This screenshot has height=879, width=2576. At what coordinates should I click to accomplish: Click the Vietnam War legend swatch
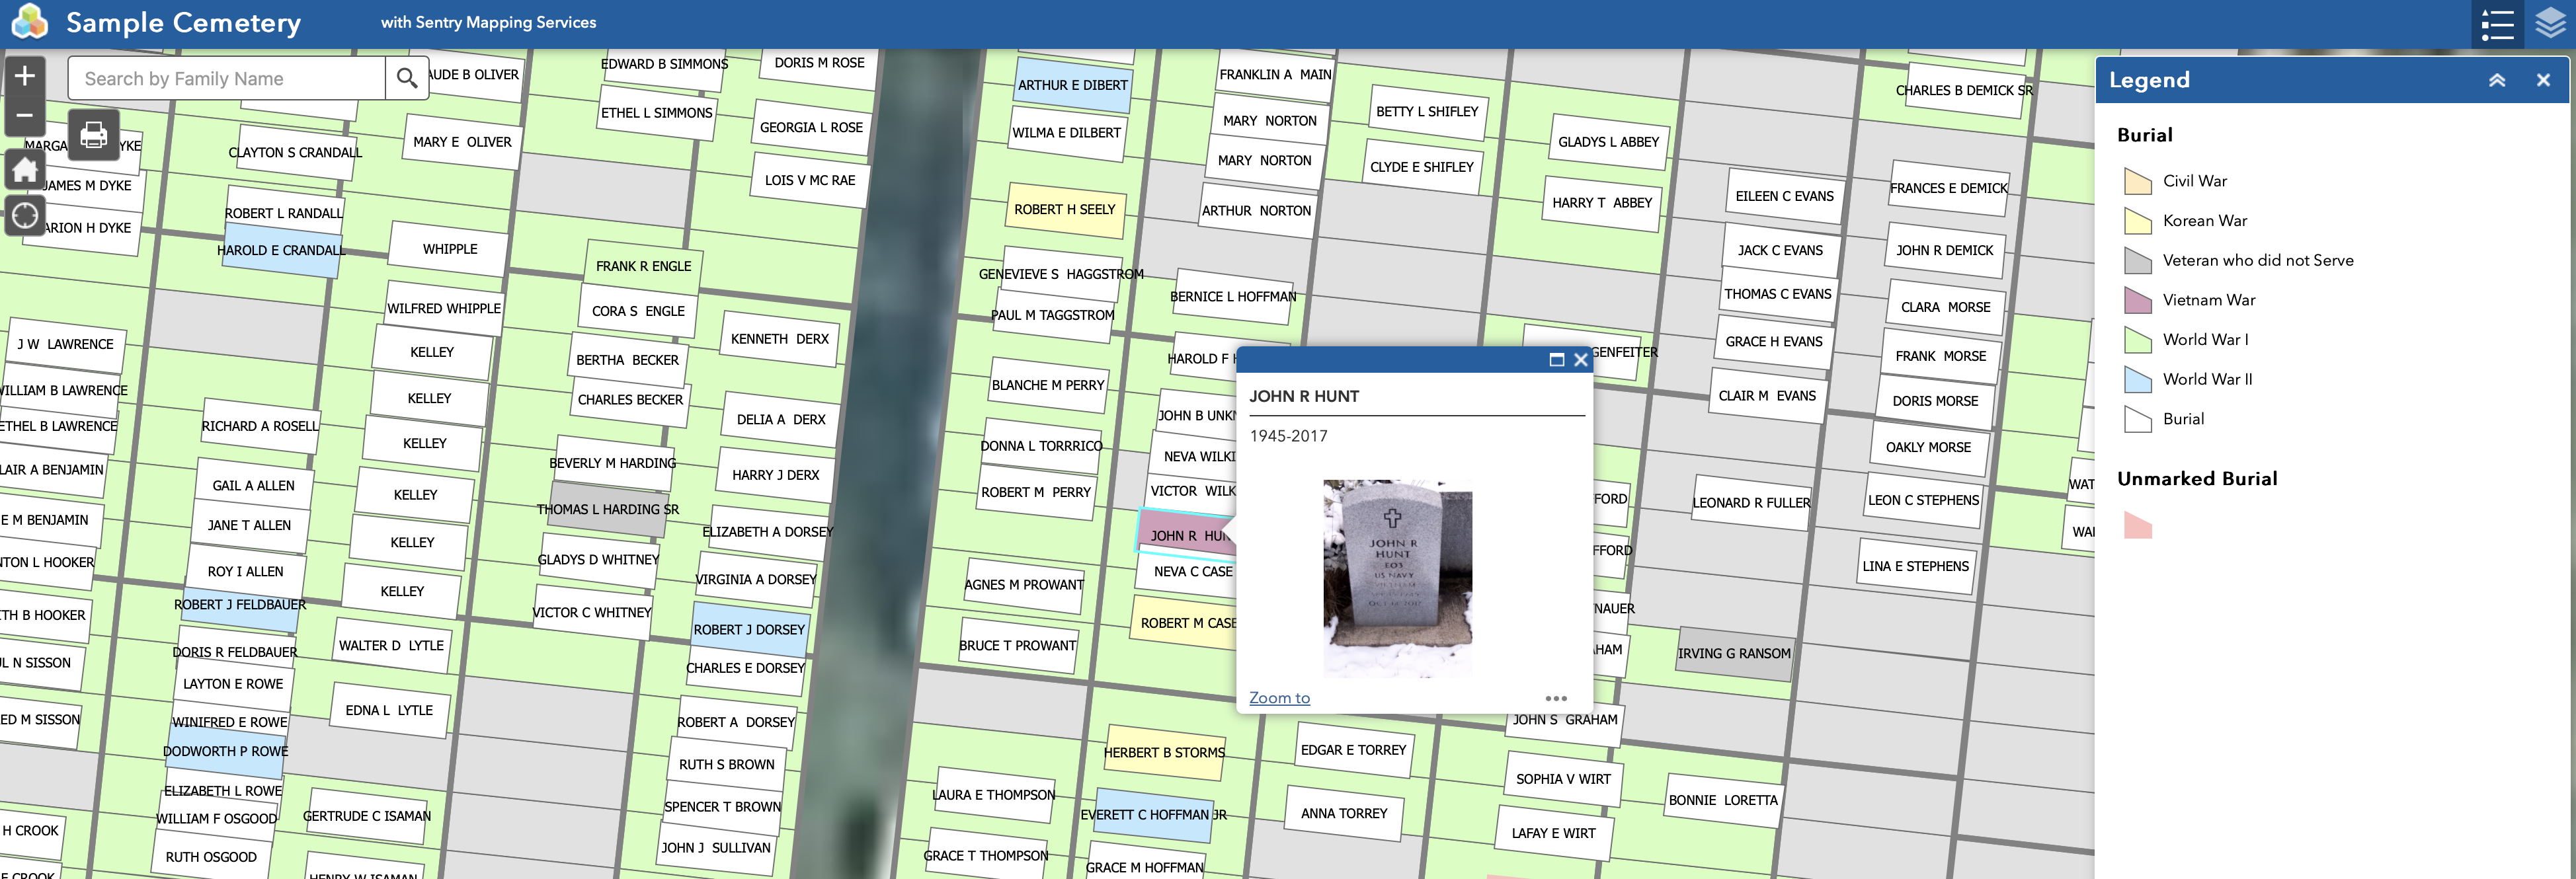[2137, 300]
